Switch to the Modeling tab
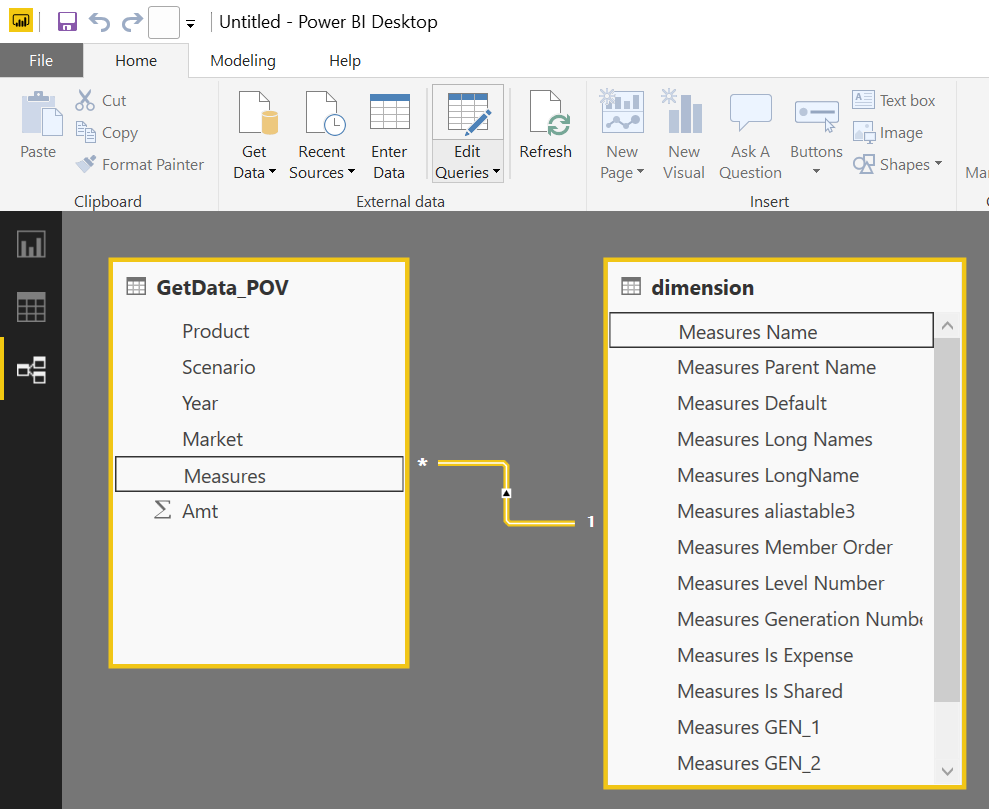Image resolution: width=989 pixels, height=809 pixels. click(x=243, y=61)
